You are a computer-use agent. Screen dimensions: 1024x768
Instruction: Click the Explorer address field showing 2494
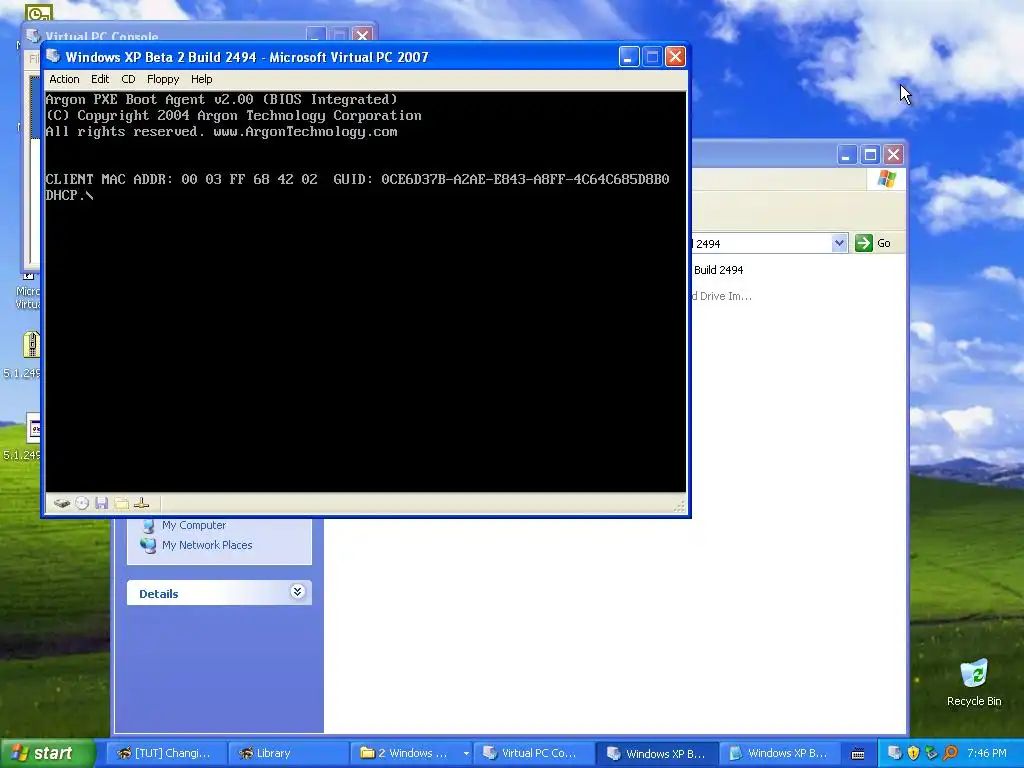pyautogui.click(x=761, y=244)
